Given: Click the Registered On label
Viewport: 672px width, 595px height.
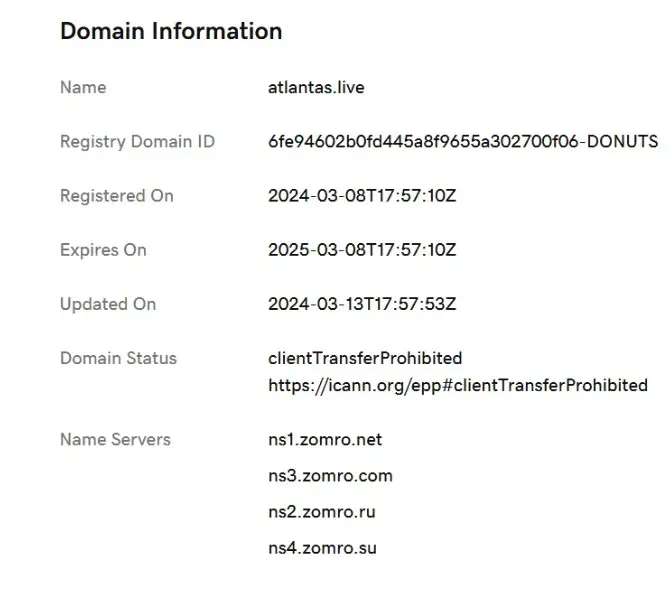Looking at the screenshot, I should [116, 196].
